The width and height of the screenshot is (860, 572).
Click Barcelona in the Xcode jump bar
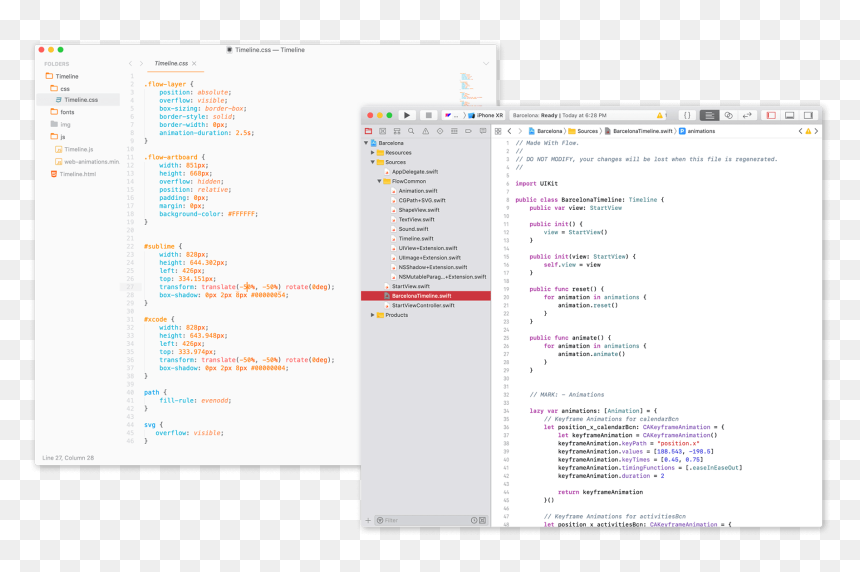pyautogui.click(x=546, y=131)
